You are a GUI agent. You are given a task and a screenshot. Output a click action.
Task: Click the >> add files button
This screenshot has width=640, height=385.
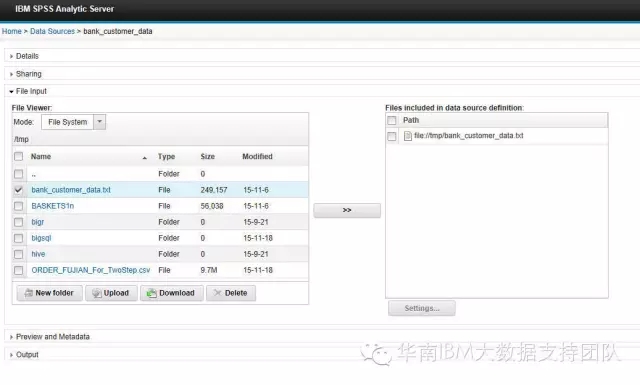(347, 210)
